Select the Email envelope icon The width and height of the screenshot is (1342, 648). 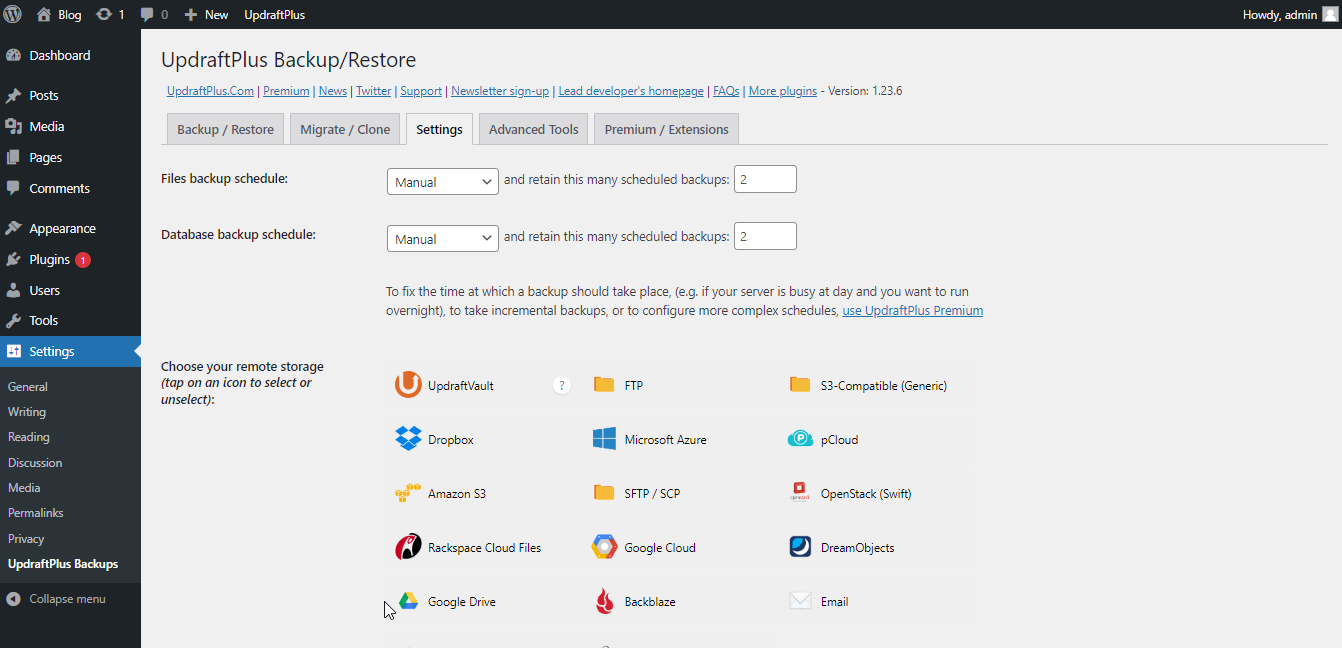tap(800, 601)
